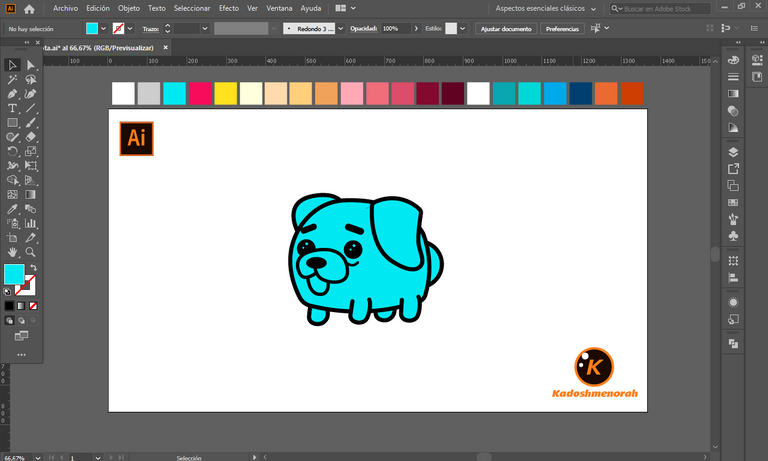Choose Draw Normal mode
768x461 pixels.
[x=9, y=320]
